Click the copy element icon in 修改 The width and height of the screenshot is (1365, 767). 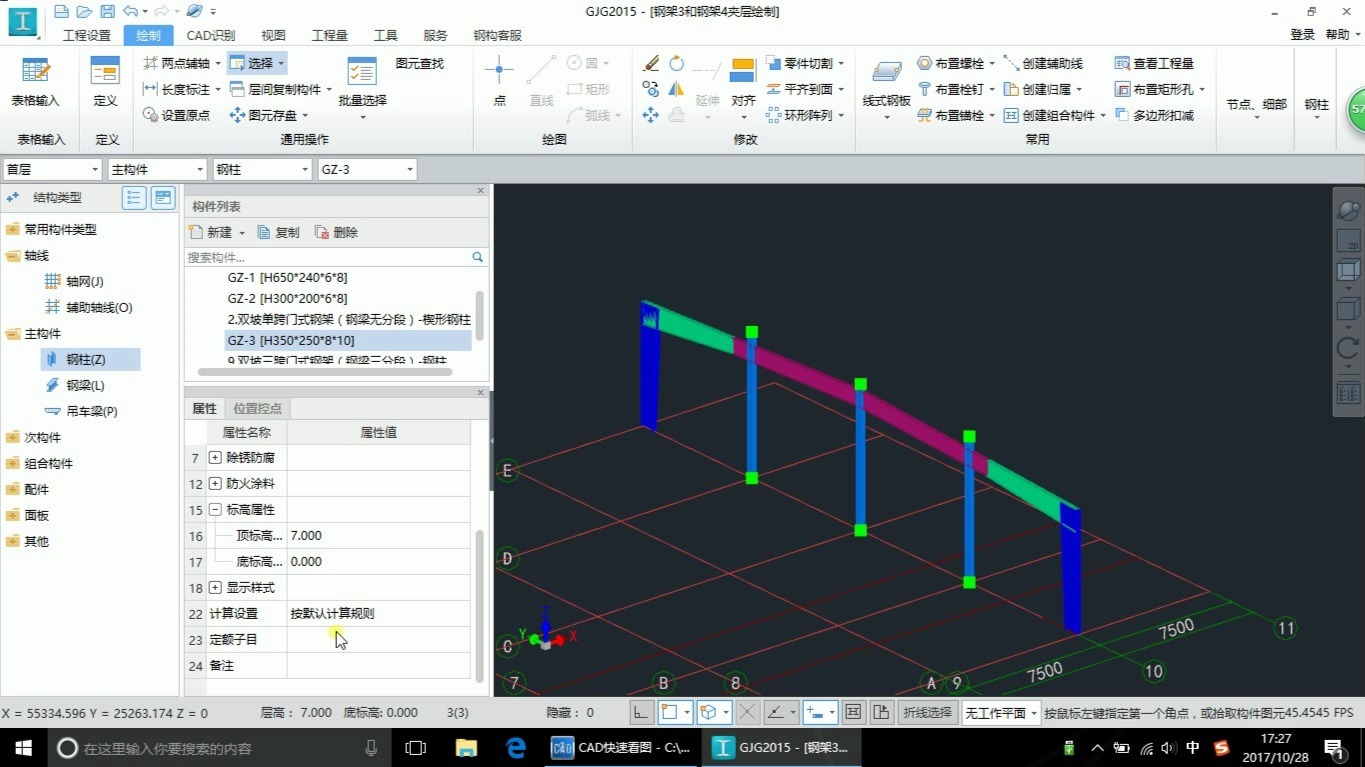click(x=651, y=89)
